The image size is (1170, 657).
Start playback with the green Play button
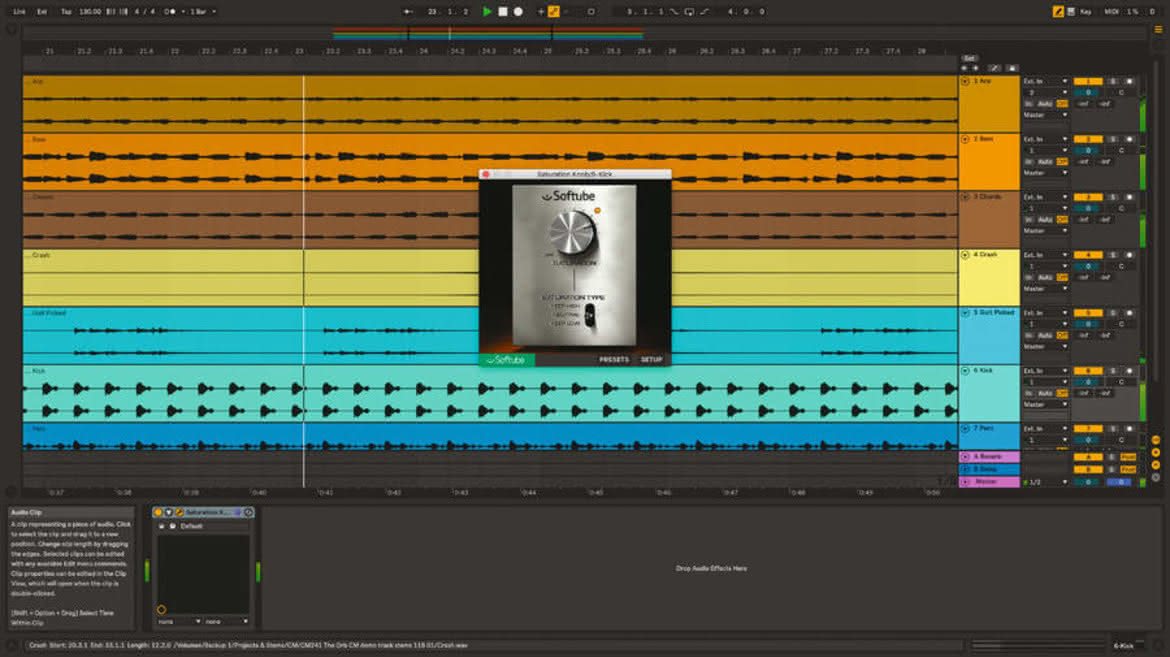(487, 11)
